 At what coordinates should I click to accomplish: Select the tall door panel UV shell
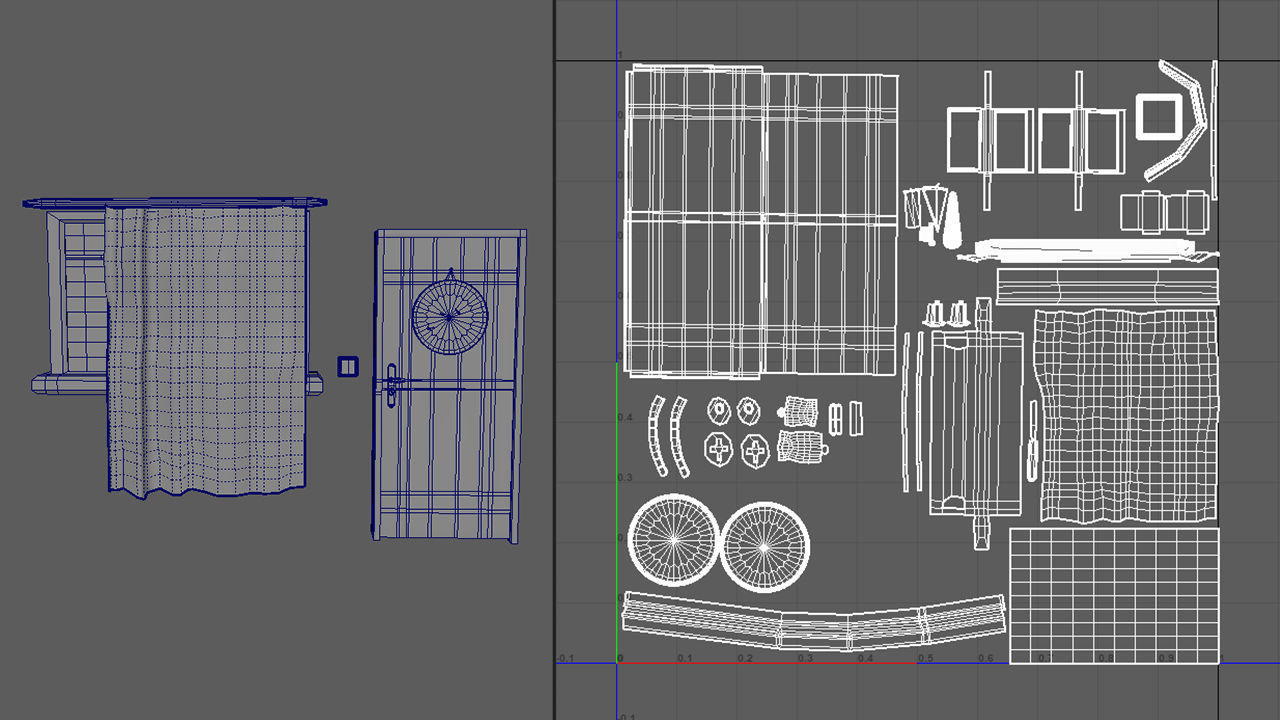pyautogui.click(x=975, y=423)
